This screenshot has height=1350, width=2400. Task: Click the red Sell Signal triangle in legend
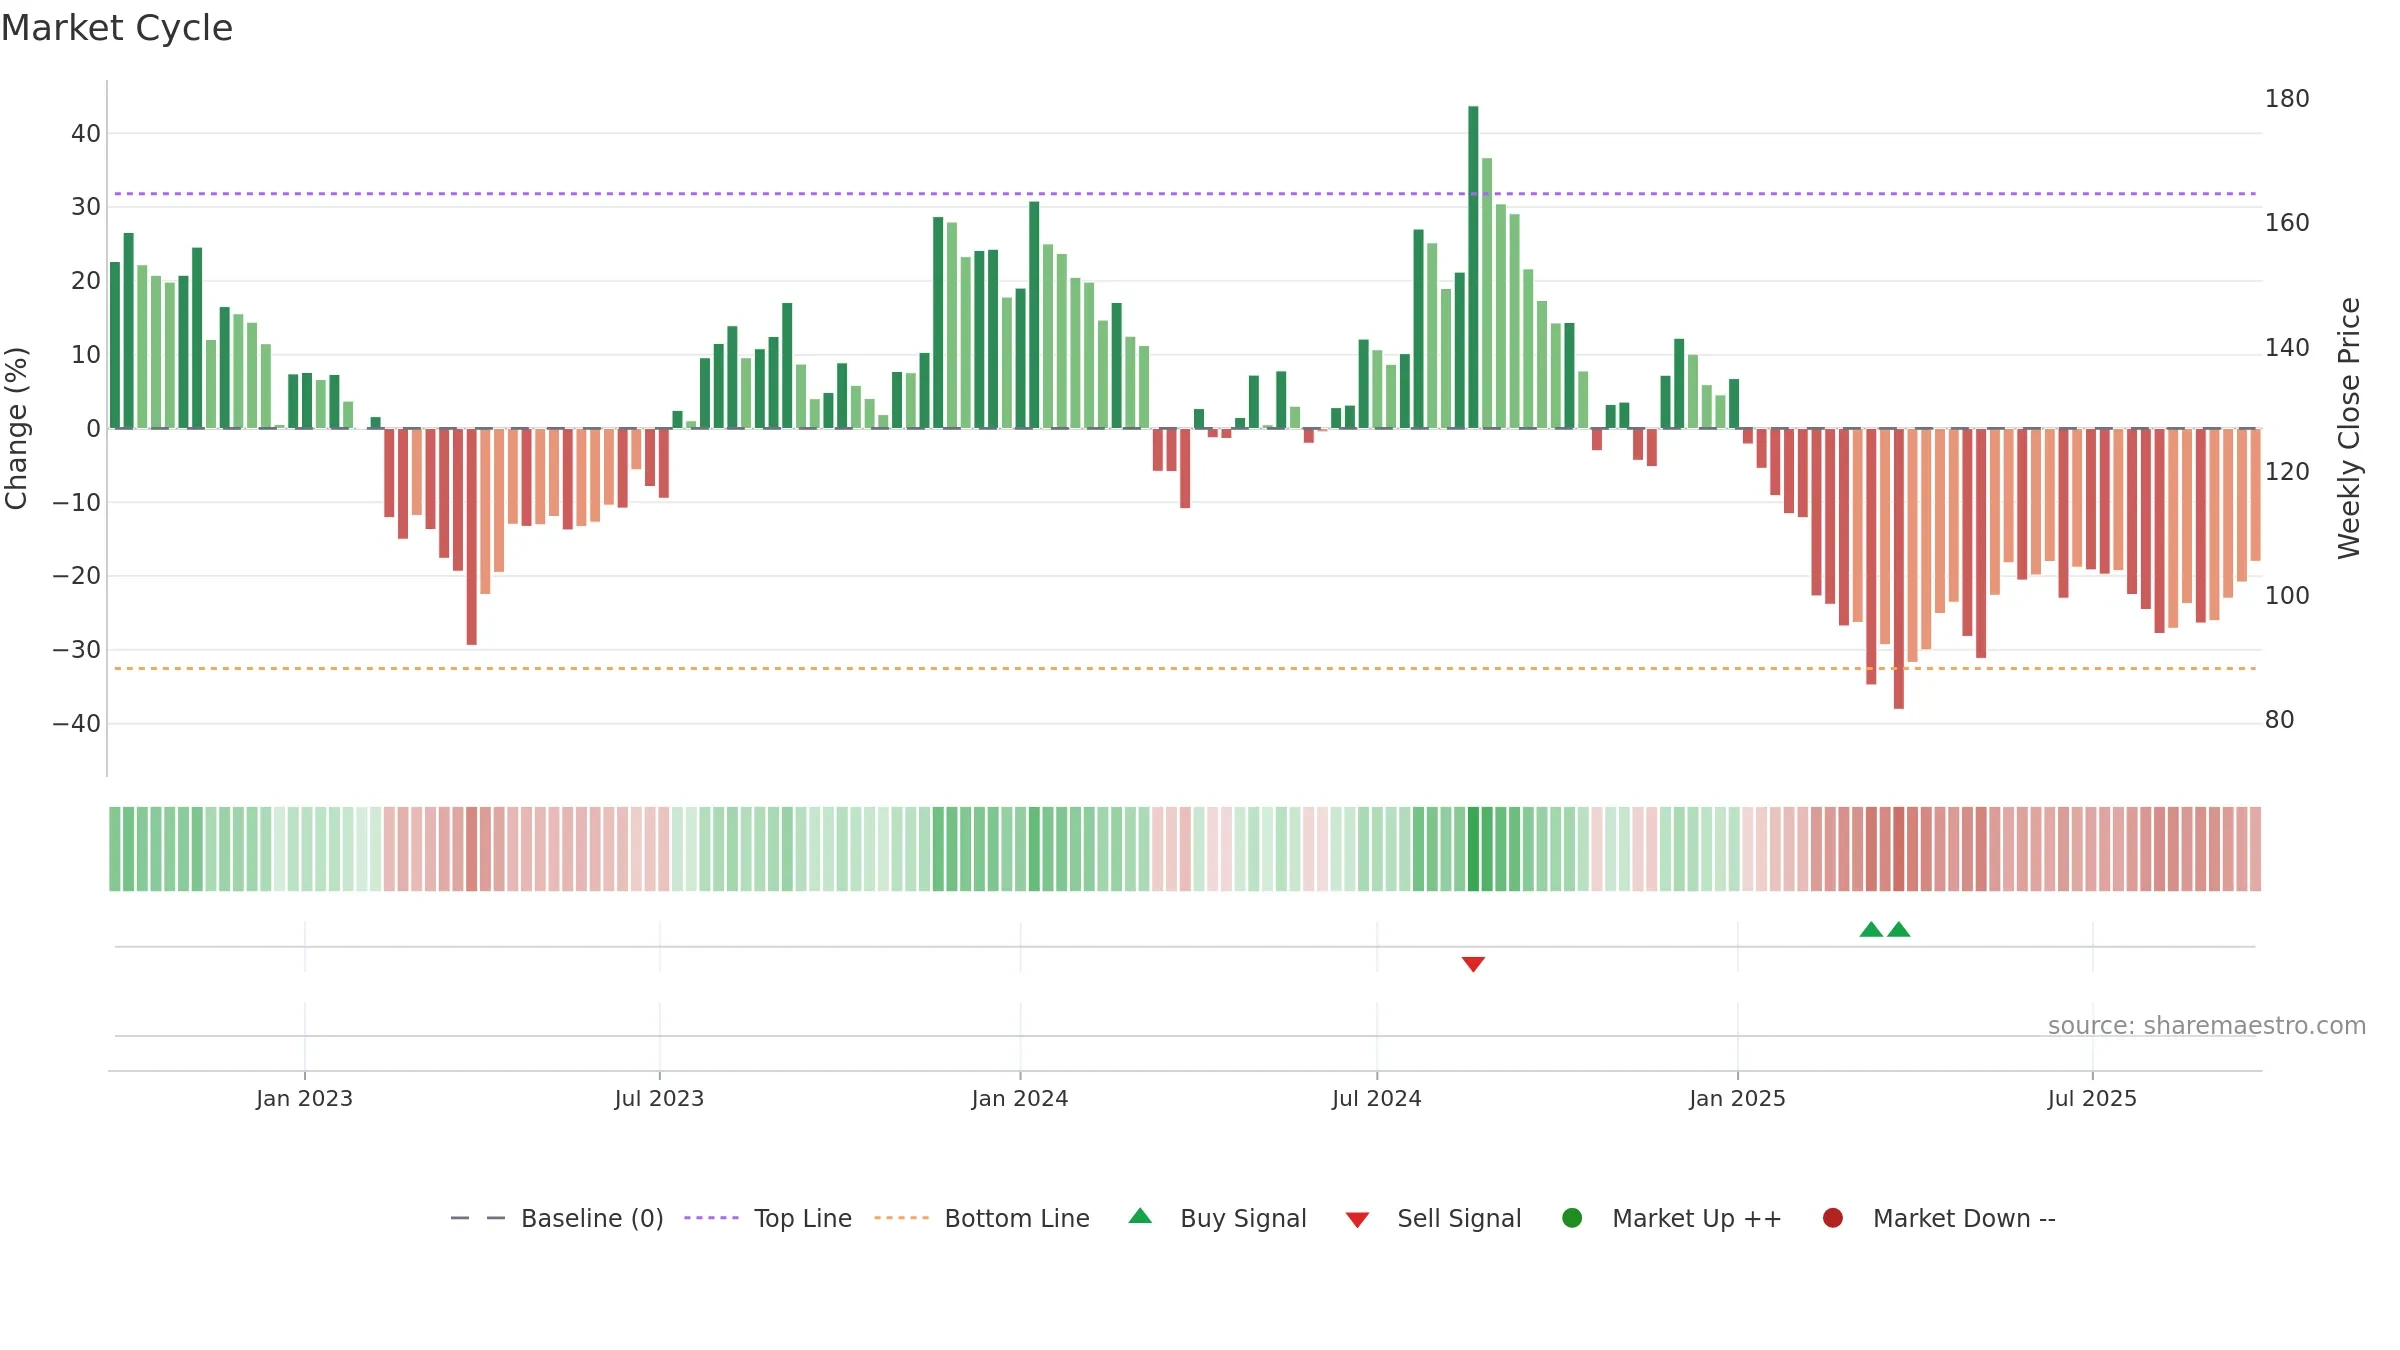coord(1357,1220)
